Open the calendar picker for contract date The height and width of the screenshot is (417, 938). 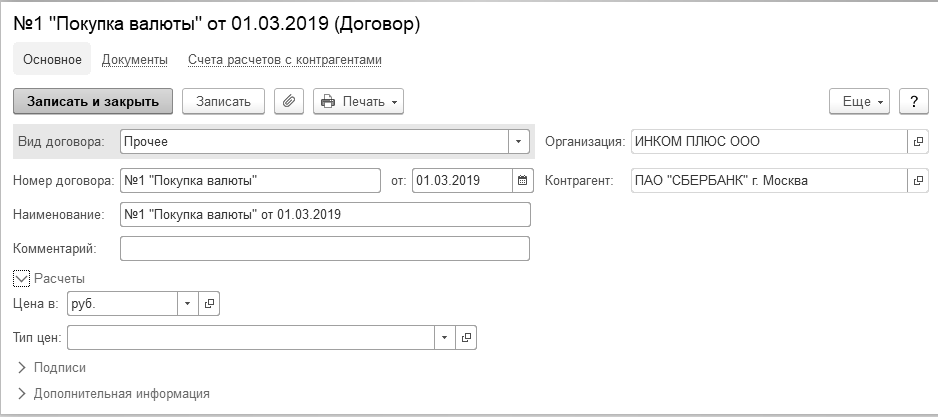[x=521, y=181]
